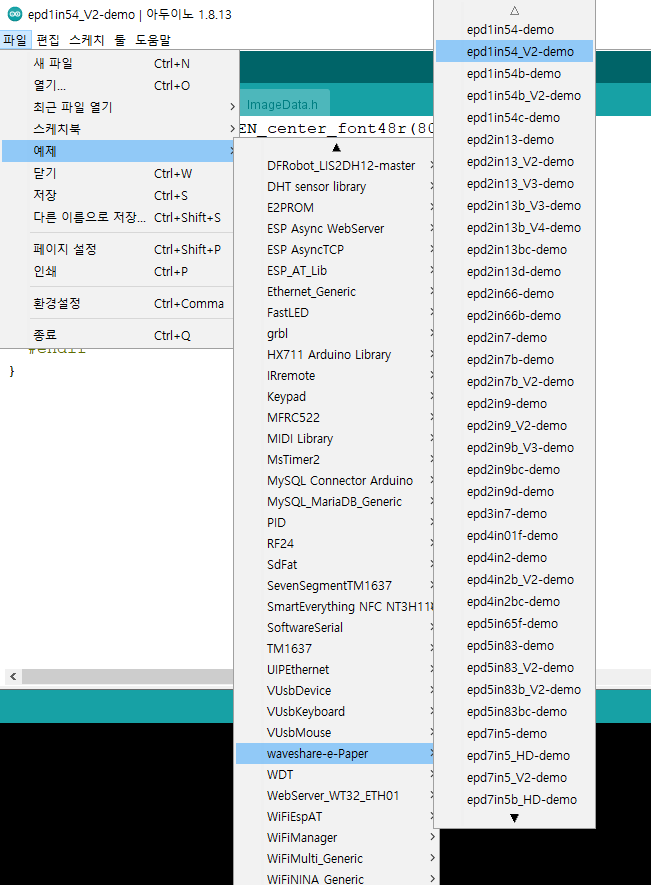Open the 도움말 menu
651x885 pixels.
pyautogui.click(x=153, y=40)
